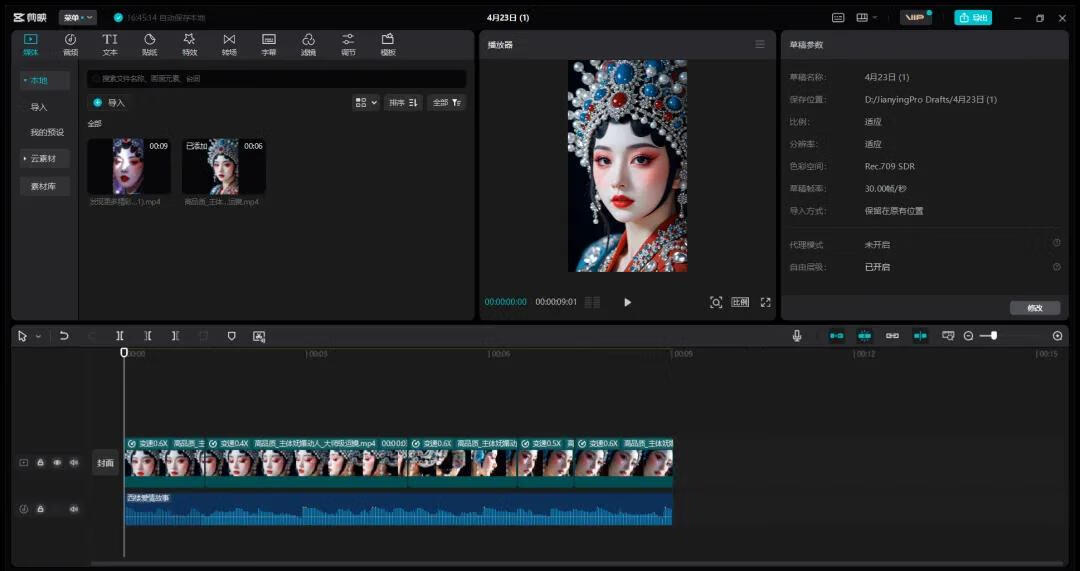The image size is (1080, 571).
Task: Open the 媒体 (Media) tab
Action: [x=30, y=45]
